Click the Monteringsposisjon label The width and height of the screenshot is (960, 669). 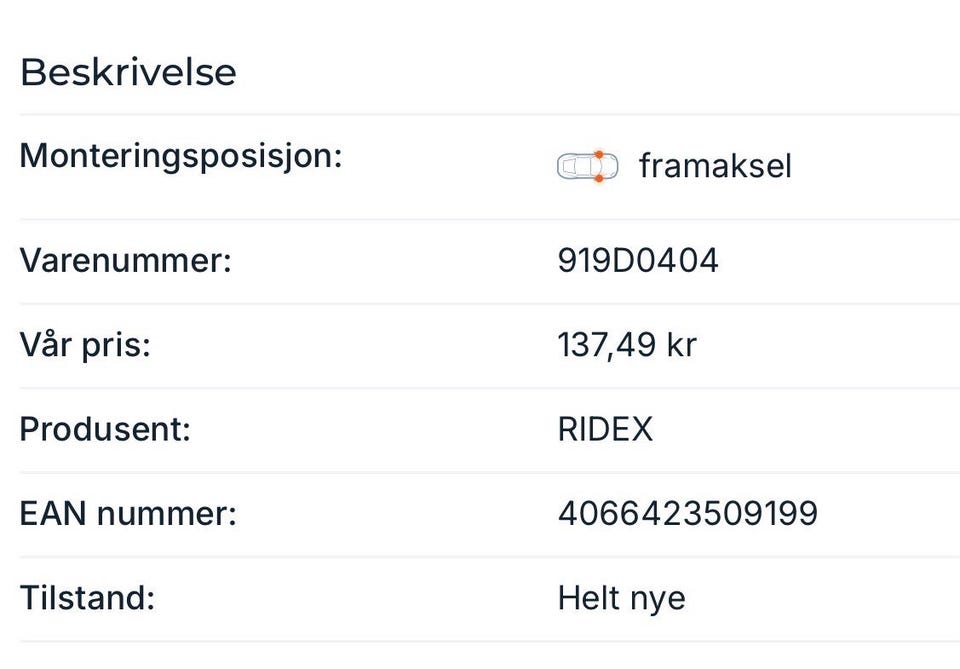[180, 156]
